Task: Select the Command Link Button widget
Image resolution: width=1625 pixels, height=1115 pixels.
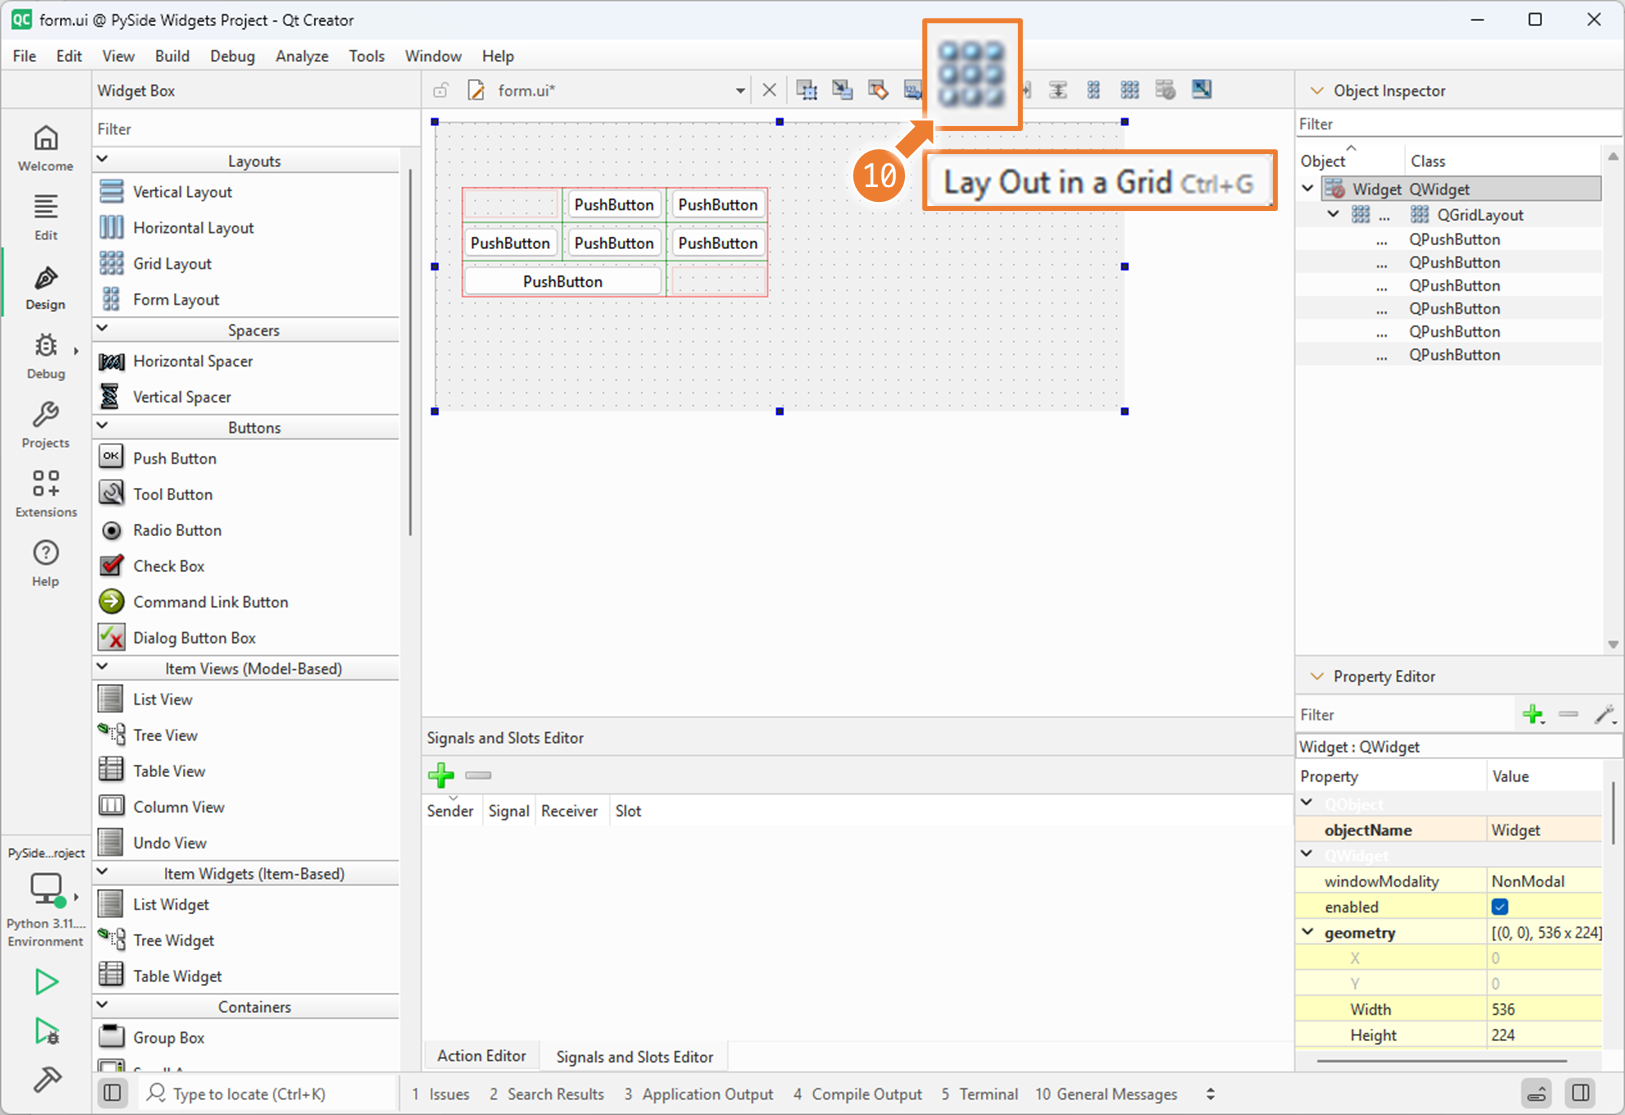Action: click(x=210, y=602)
